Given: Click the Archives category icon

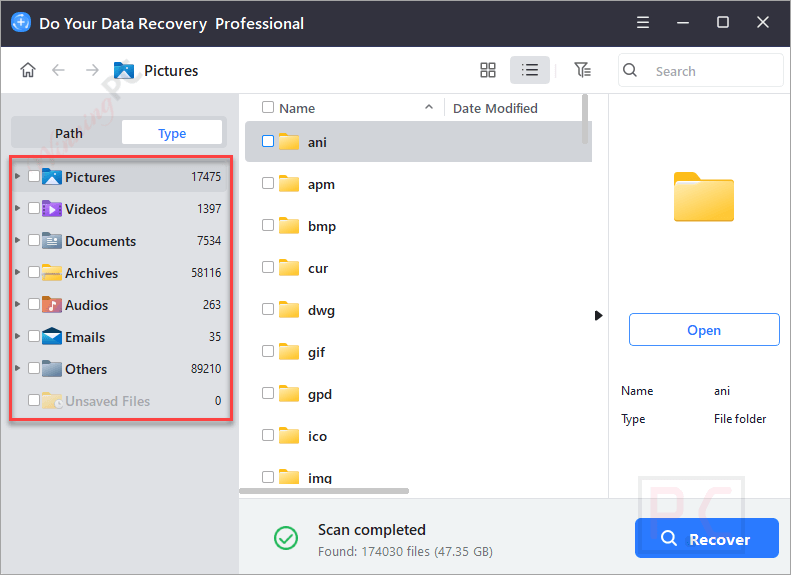Looking at the screenshot, I should (x=52, y=272).
